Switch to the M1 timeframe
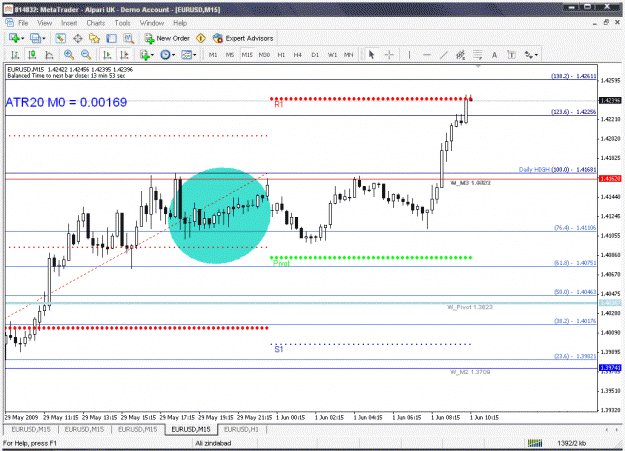Image resolution: width=625 pixels, height=451 pixels. click(213, 55)
